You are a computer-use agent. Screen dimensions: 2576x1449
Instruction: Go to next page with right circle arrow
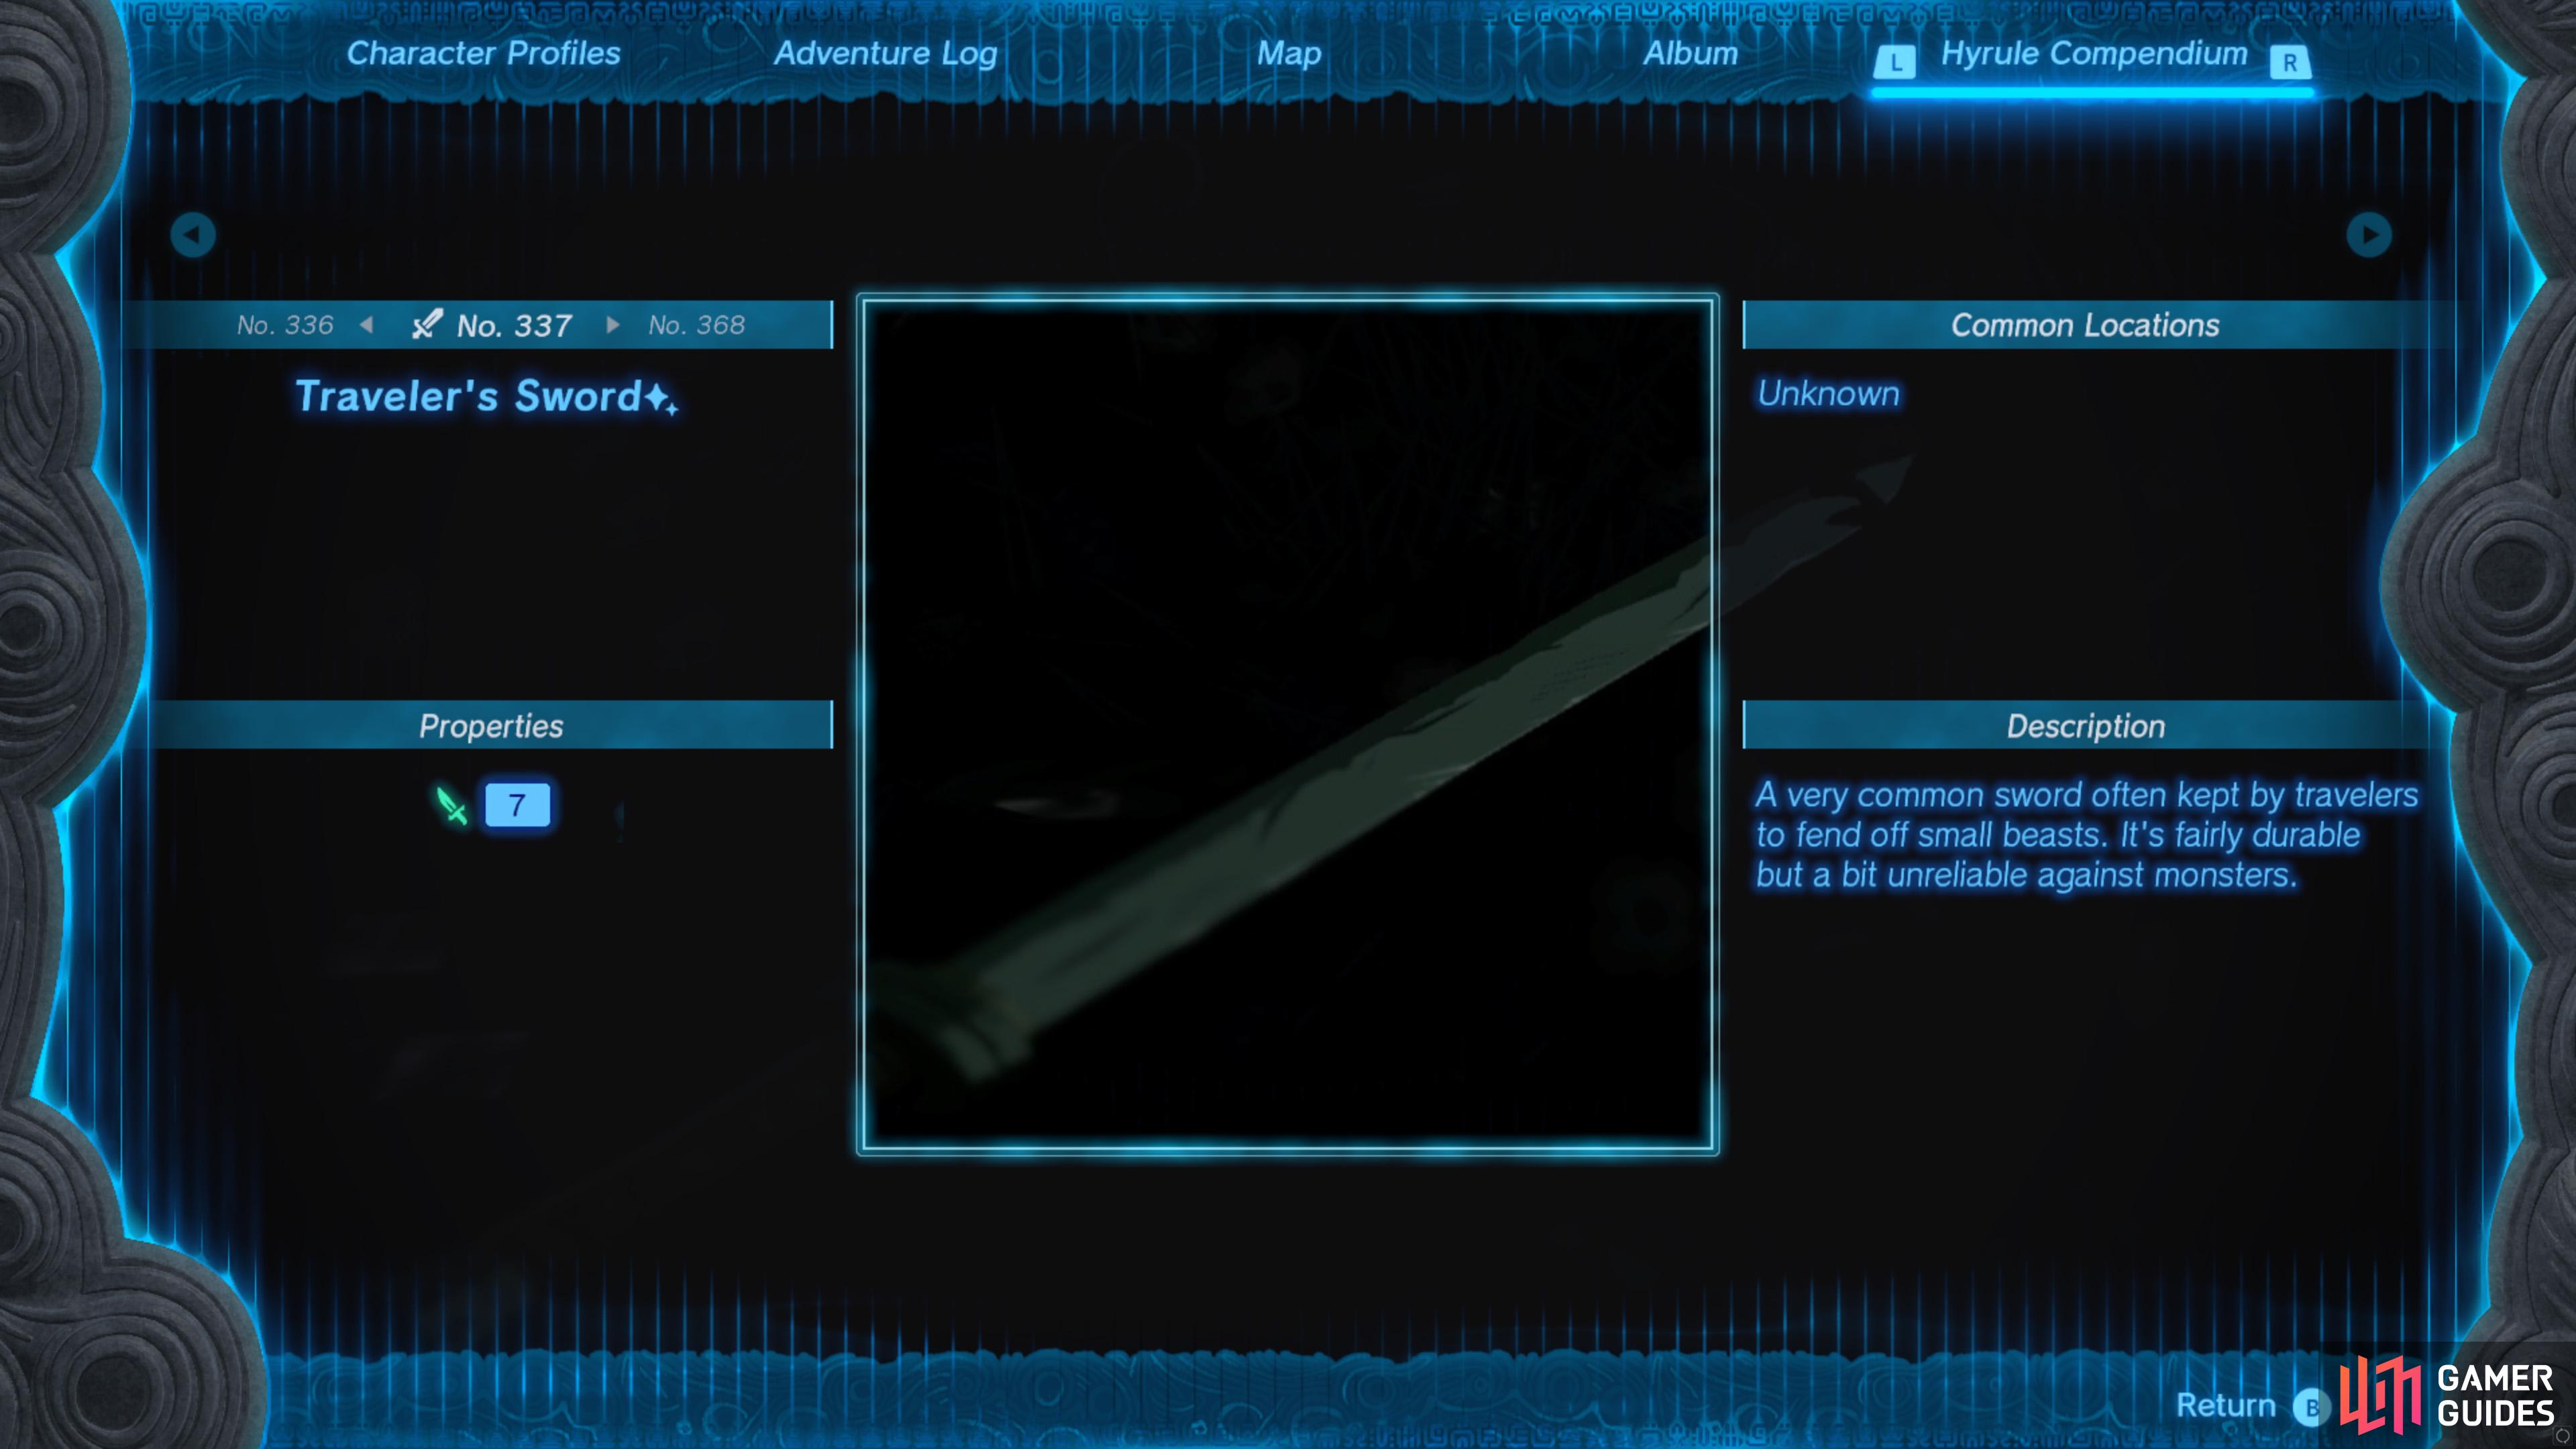tap(2368, 235)
